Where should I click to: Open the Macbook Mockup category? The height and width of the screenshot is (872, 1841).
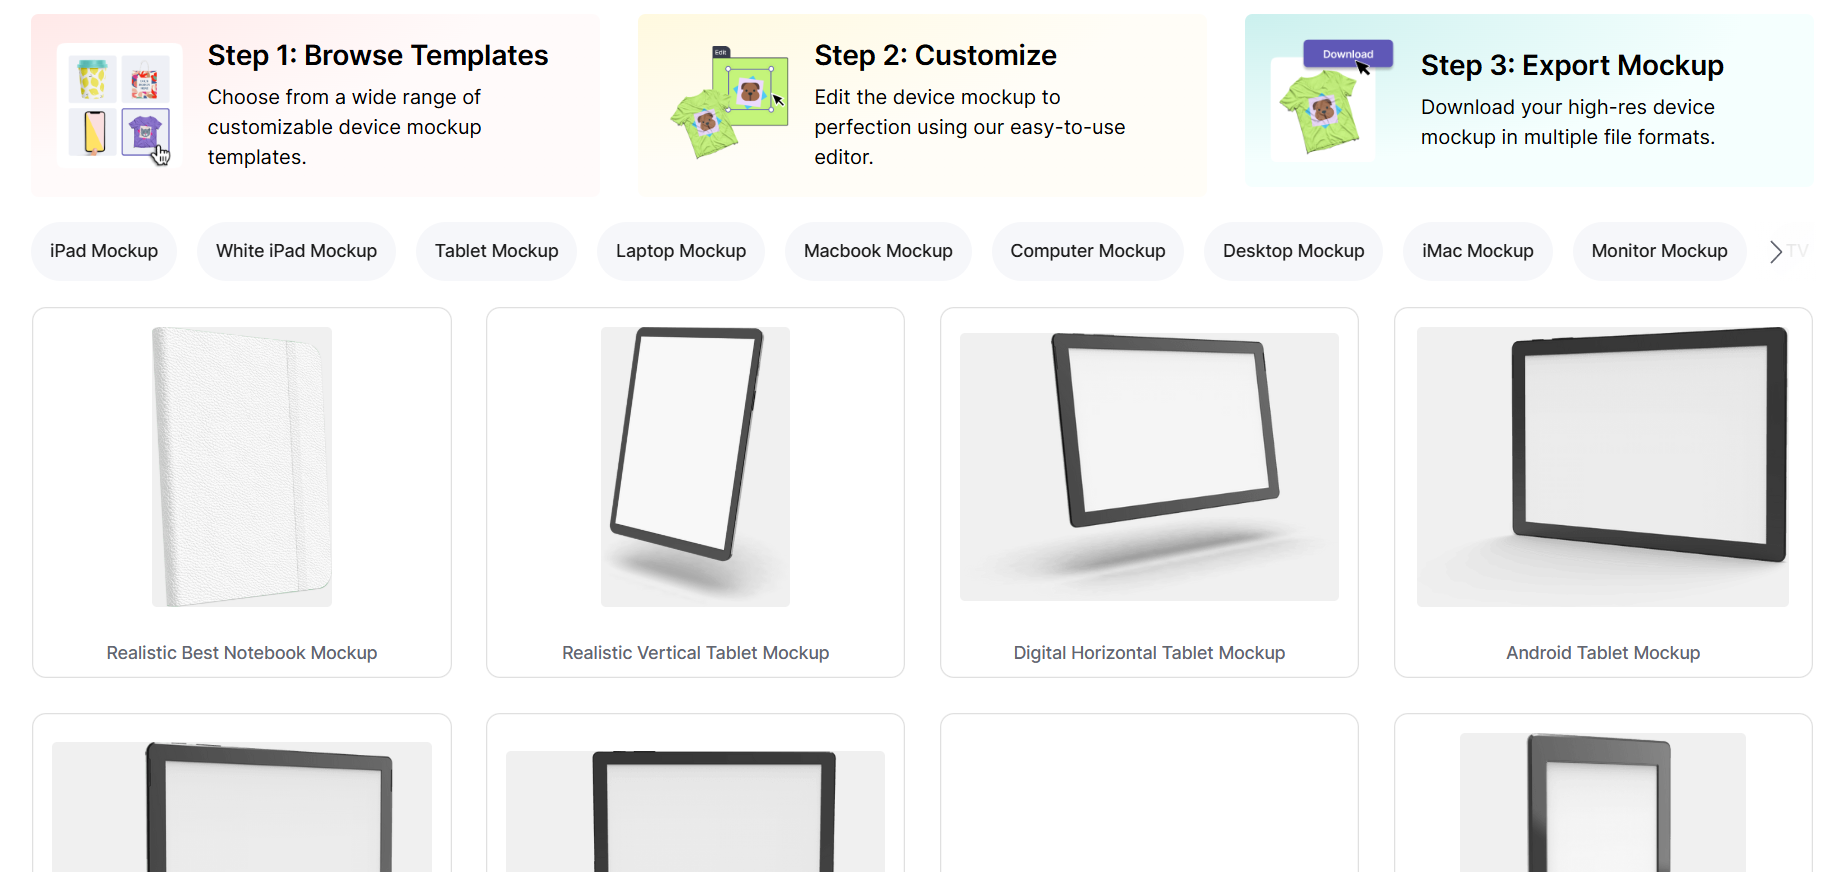pos(878,251)
